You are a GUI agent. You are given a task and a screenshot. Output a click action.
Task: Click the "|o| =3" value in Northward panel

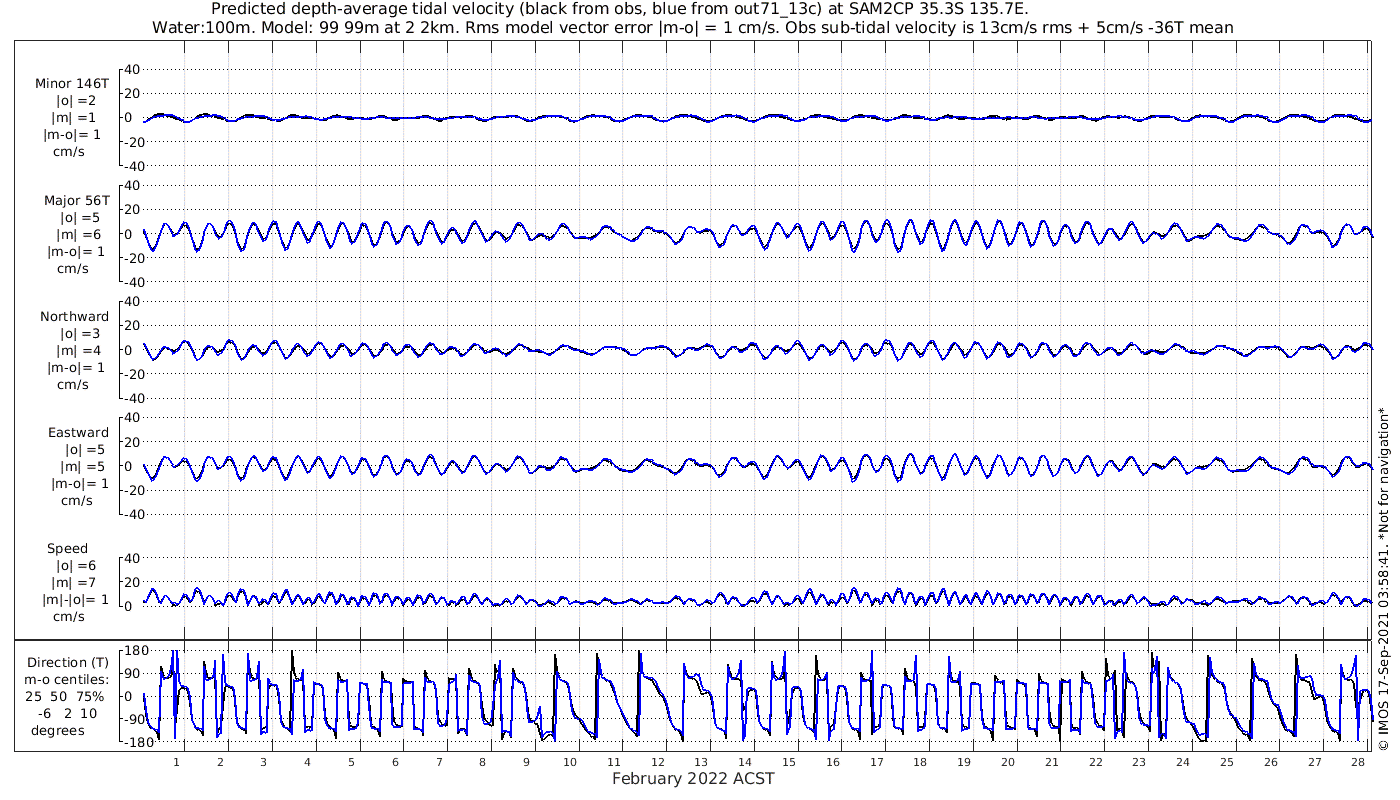click(80, 334)
